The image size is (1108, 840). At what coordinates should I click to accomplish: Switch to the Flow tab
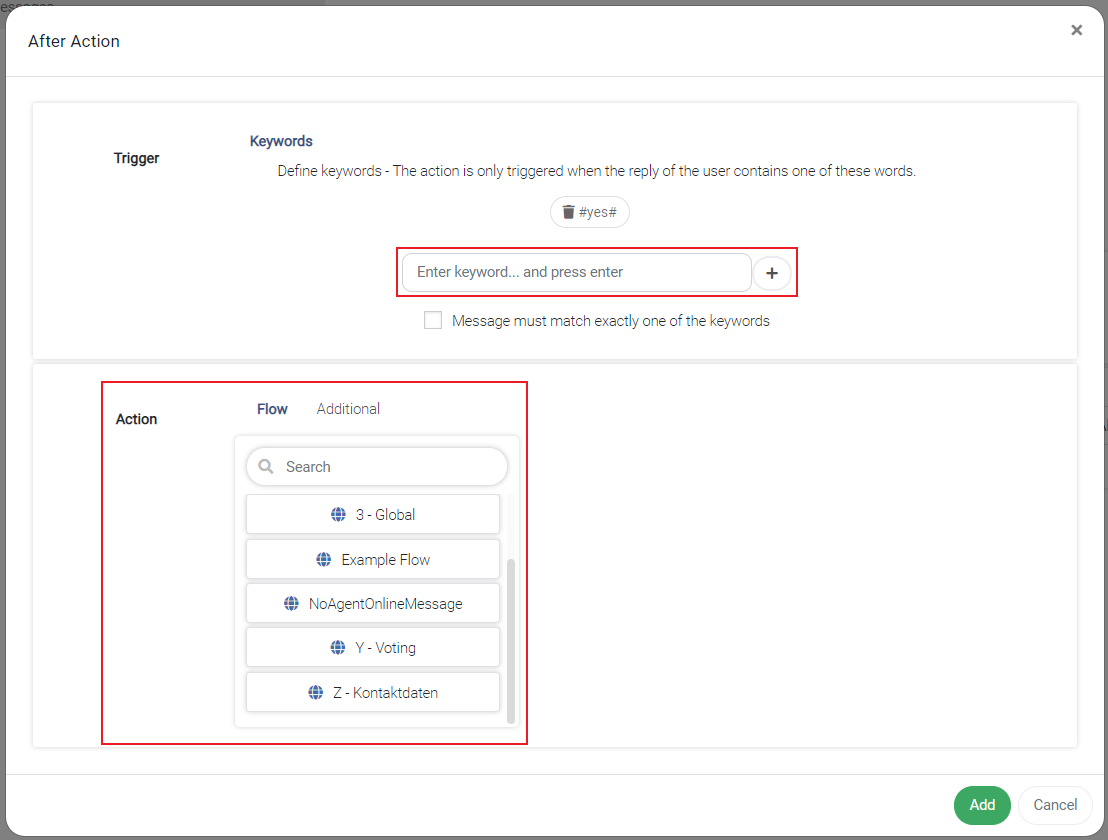click(272, 409)
